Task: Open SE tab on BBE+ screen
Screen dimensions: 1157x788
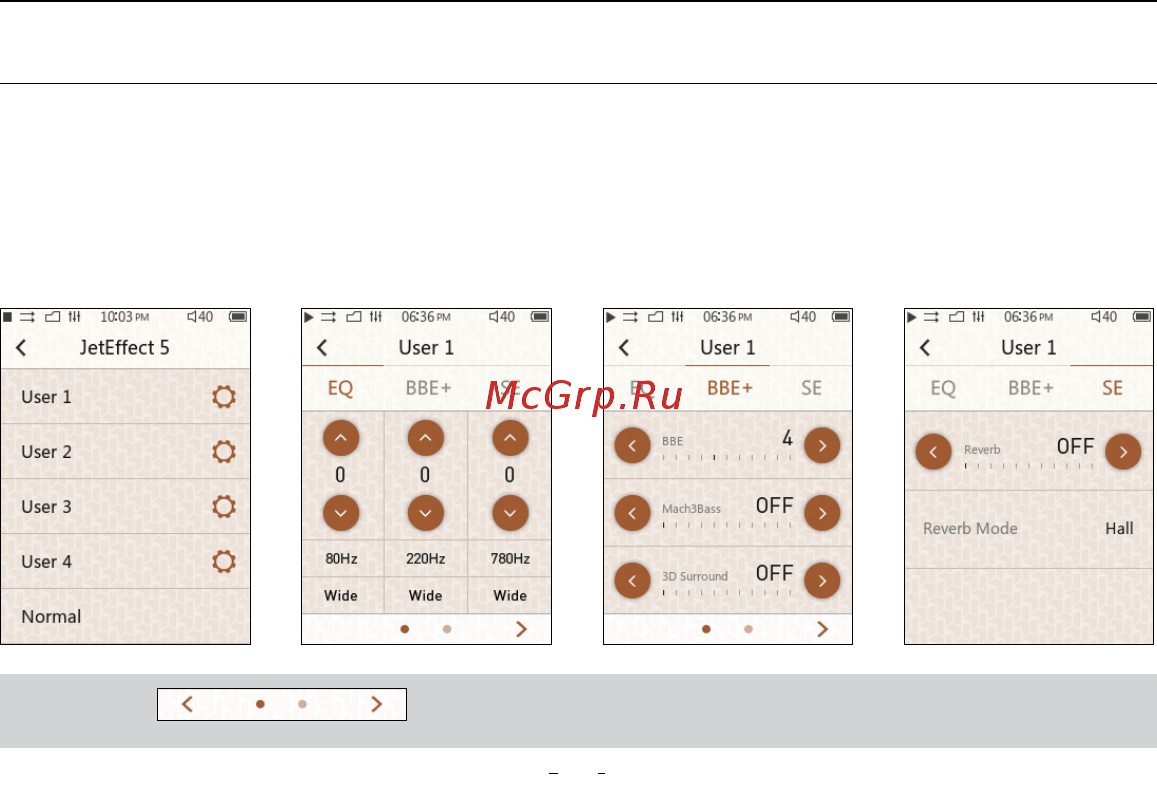Action: coord(812,388)
